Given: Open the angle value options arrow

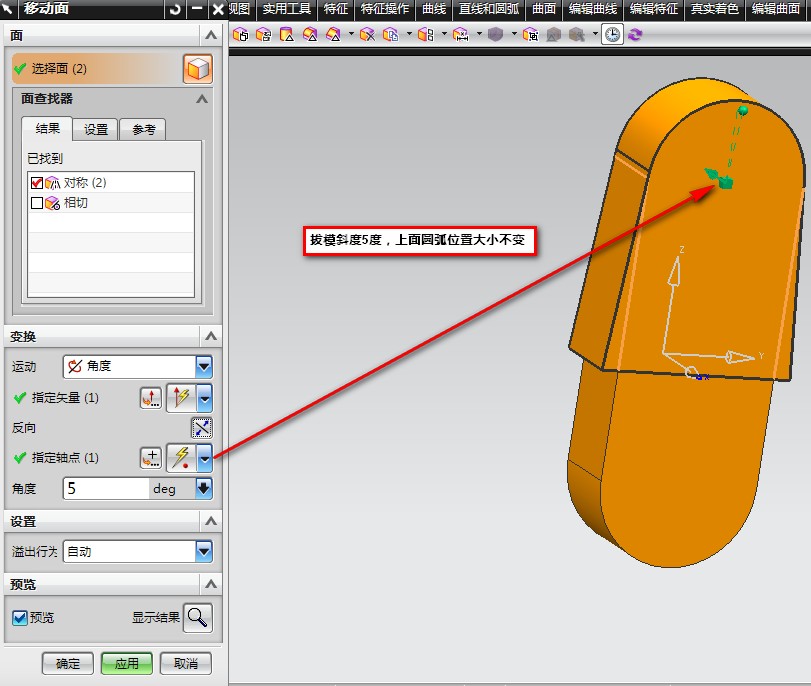Looking at the screenshot, I should coord(204,488).
